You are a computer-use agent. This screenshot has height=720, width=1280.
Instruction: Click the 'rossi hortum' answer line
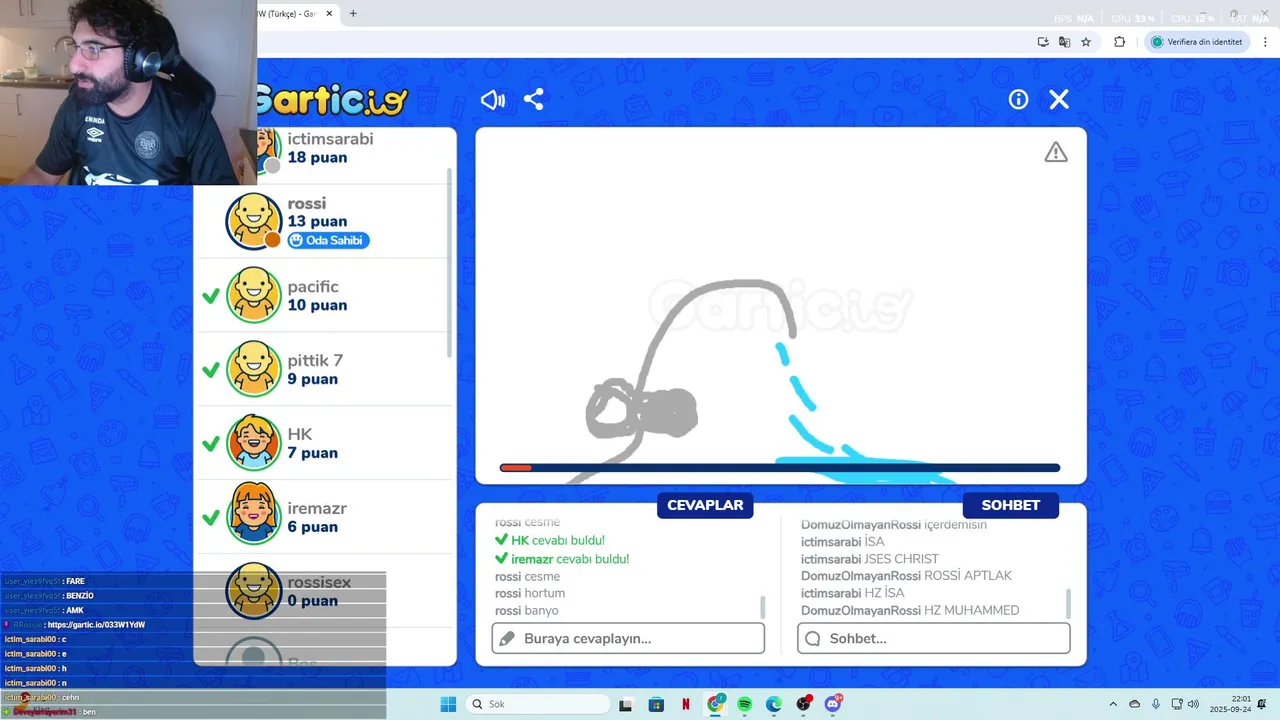(x=530, y=593)
